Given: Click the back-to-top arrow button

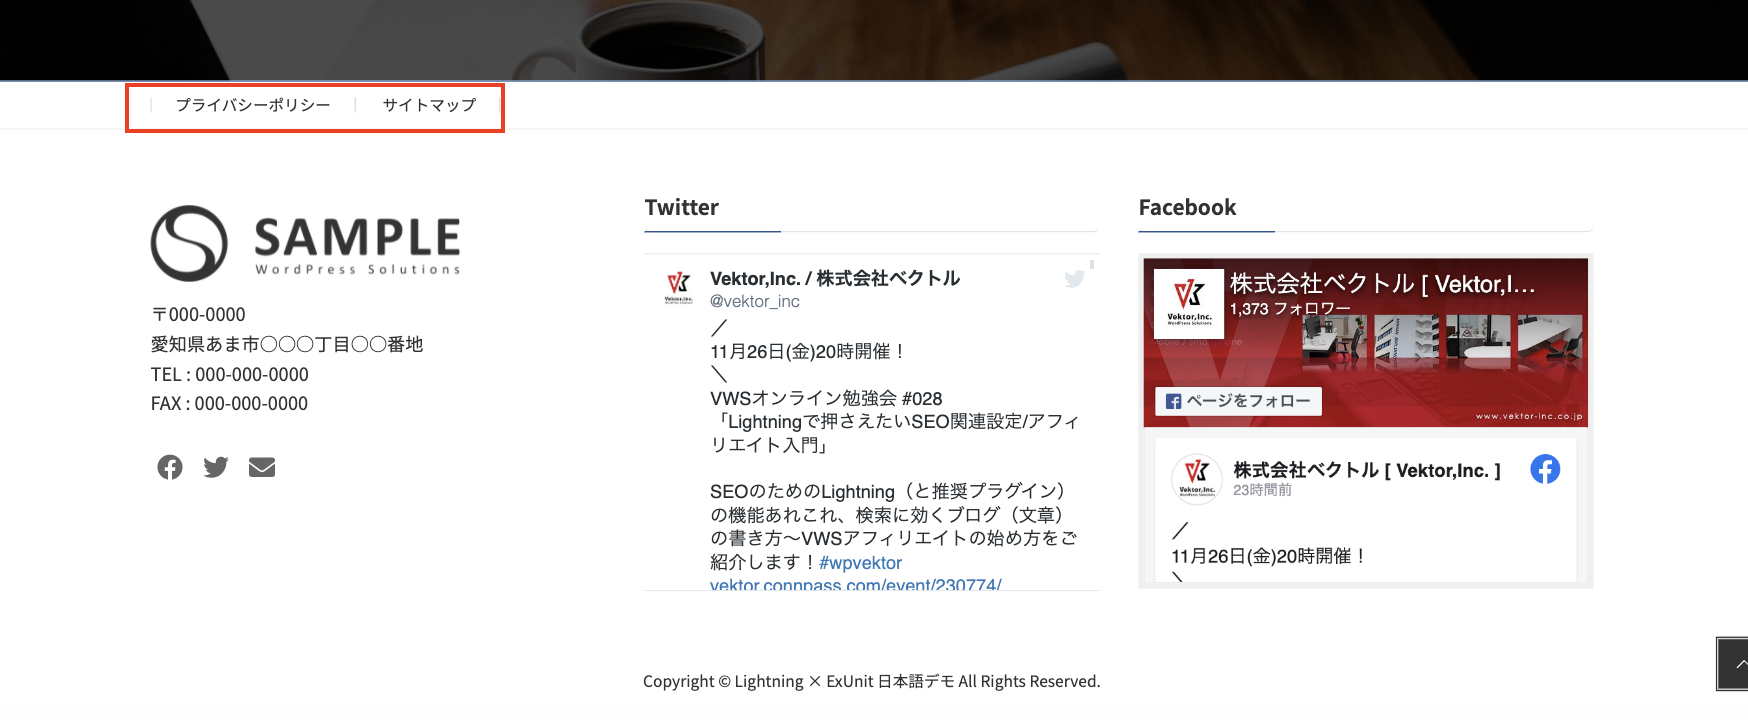Looking at the screenshot, I should tap(1733, 663).
